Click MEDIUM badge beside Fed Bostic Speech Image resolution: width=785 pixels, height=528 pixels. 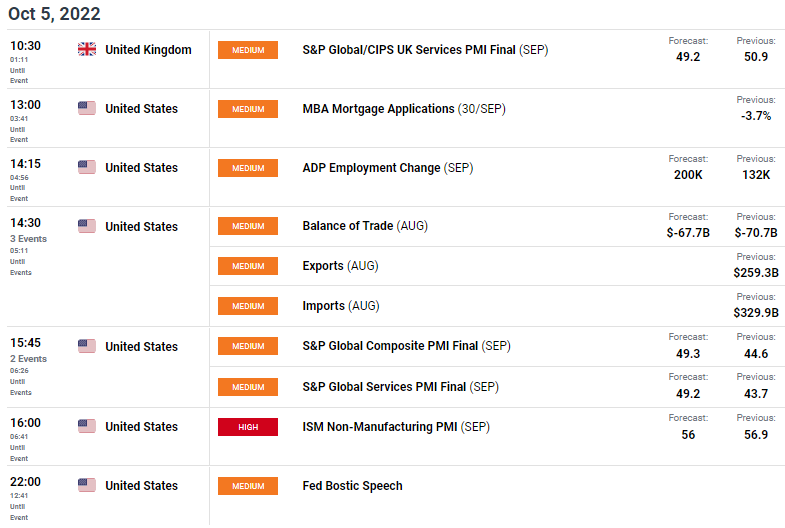[248, 486]
